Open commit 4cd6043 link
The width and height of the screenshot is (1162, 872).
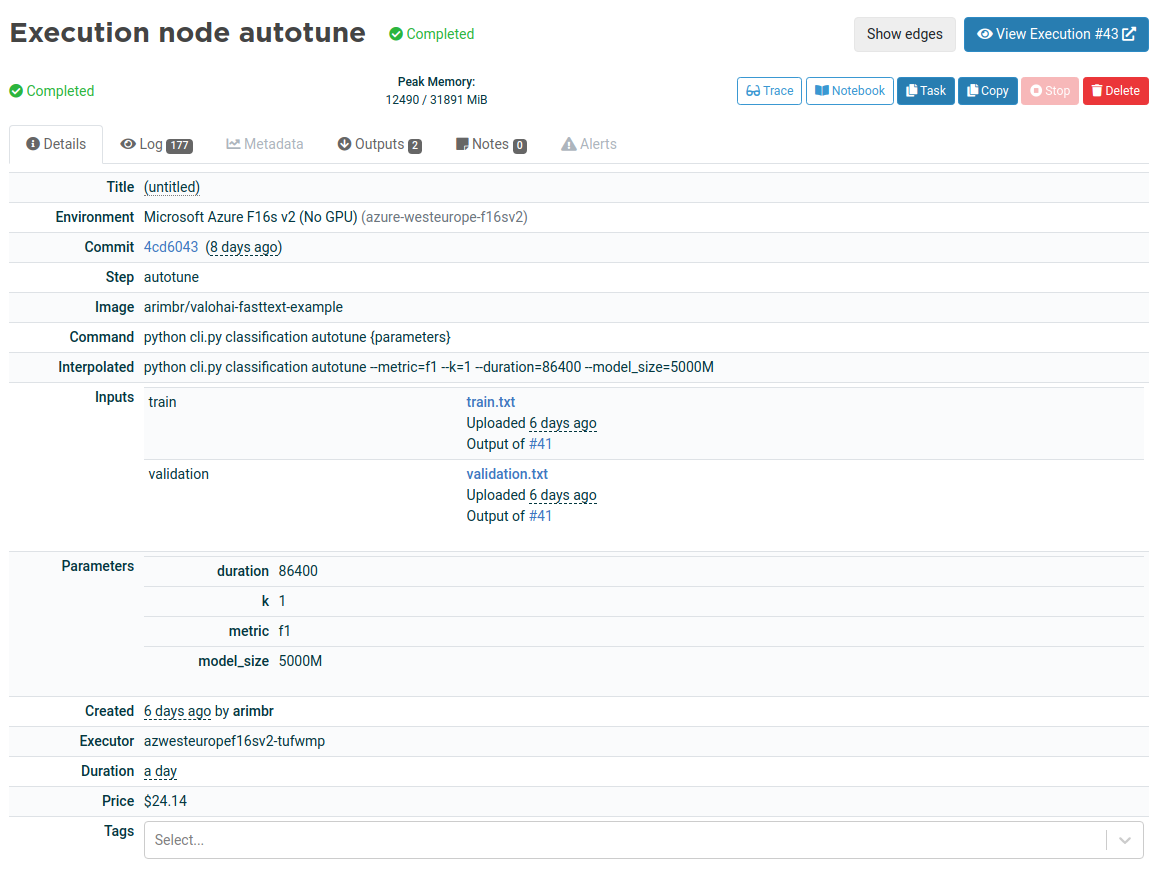pos(171,247)
